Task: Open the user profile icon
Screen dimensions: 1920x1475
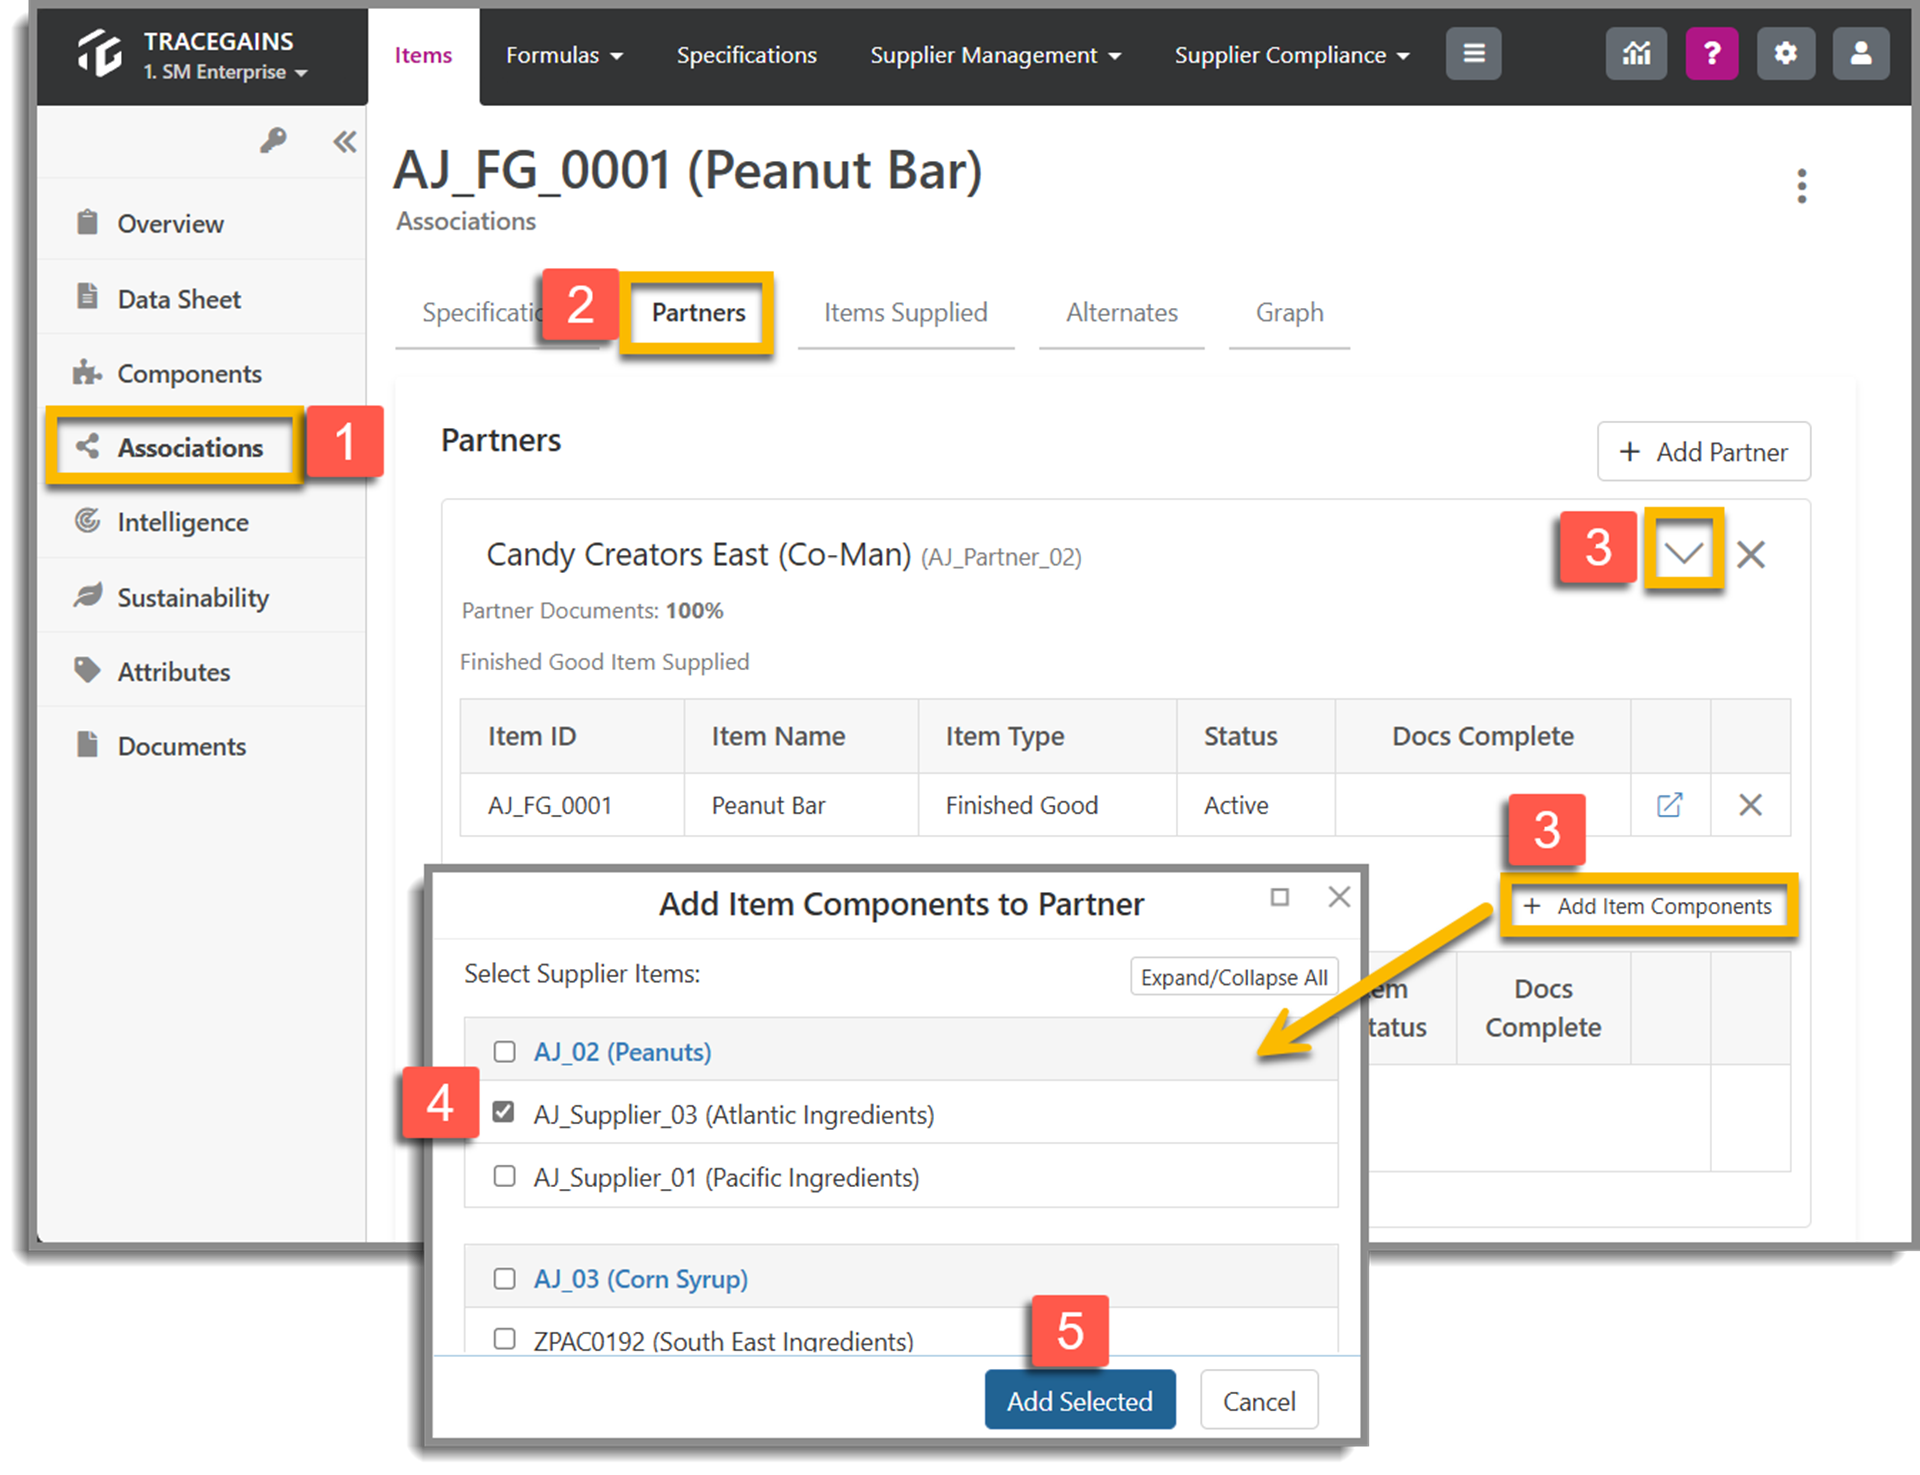Action: click(1860, 53)
